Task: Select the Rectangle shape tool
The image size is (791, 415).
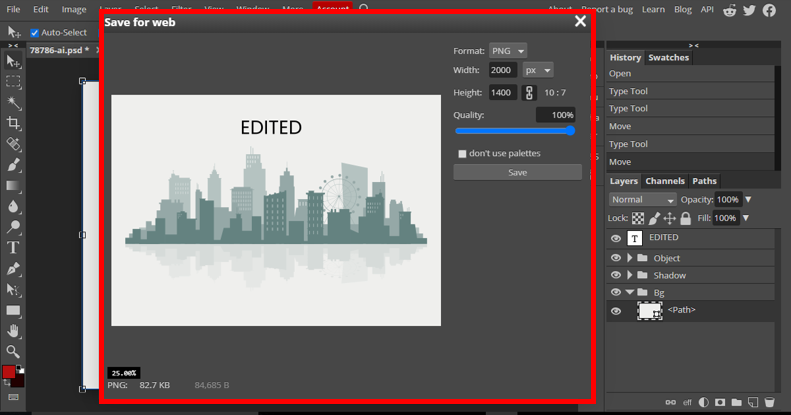Action: point(13,310)
